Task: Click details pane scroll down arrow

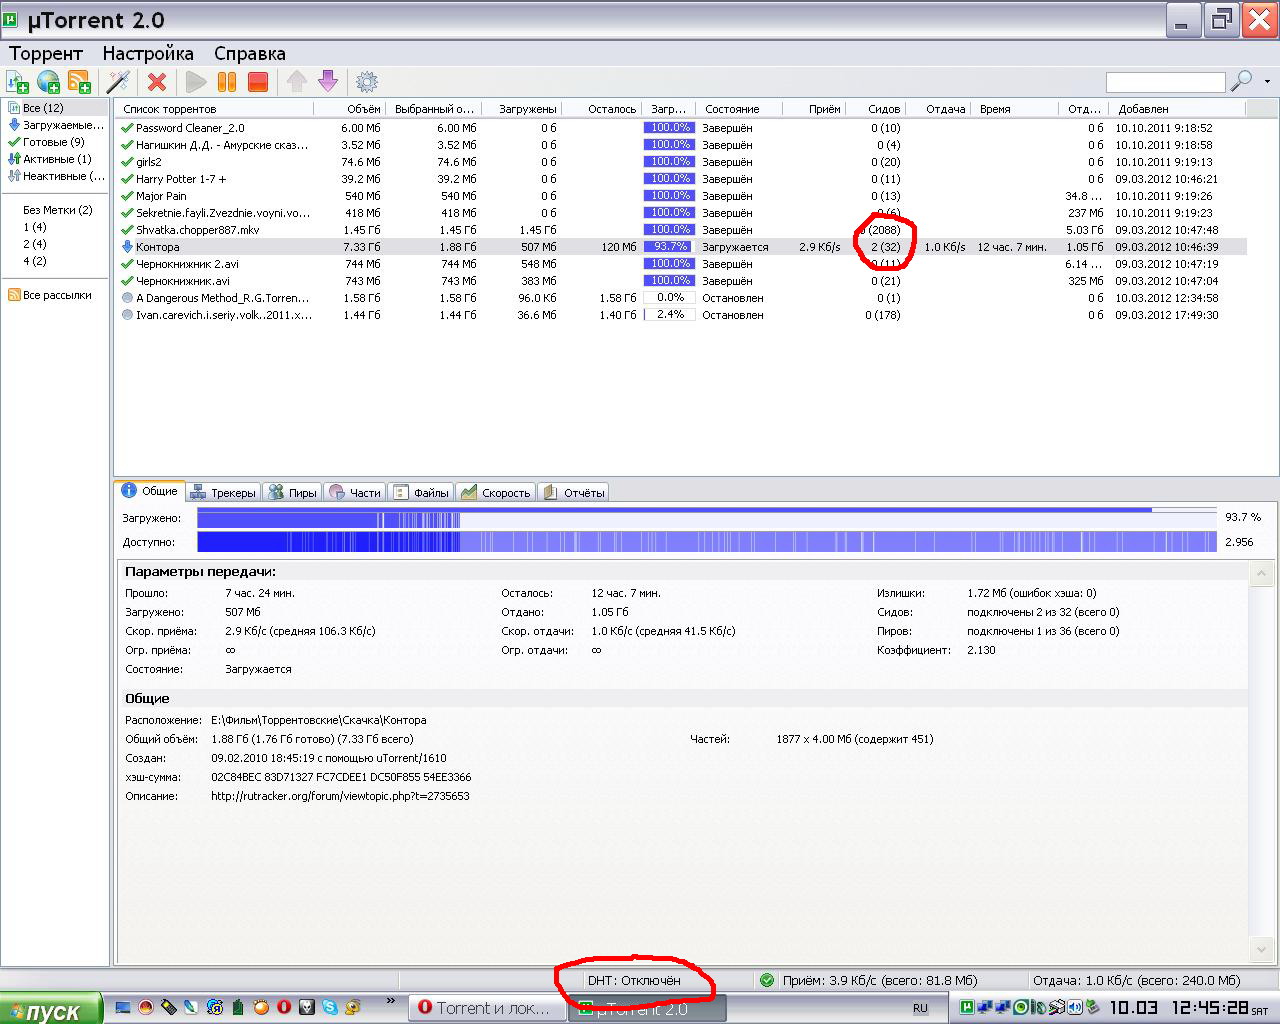Action: [1261, 950]
